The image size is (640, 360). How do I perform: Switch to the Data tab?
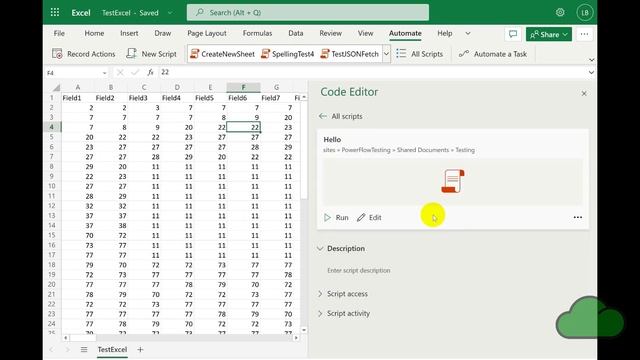[x=296, y=33]
